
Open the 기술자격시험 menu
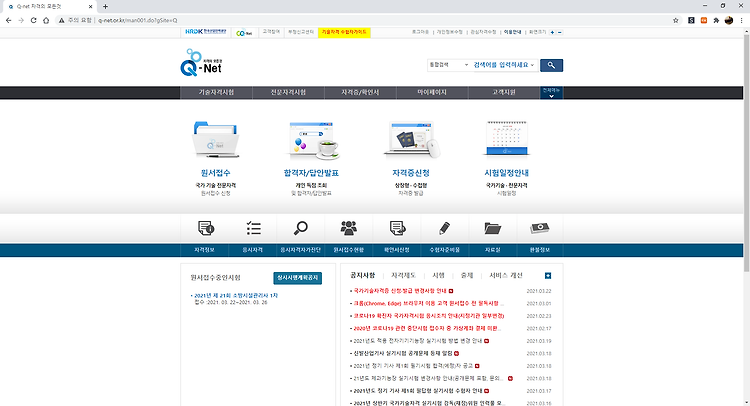(216, 92)
